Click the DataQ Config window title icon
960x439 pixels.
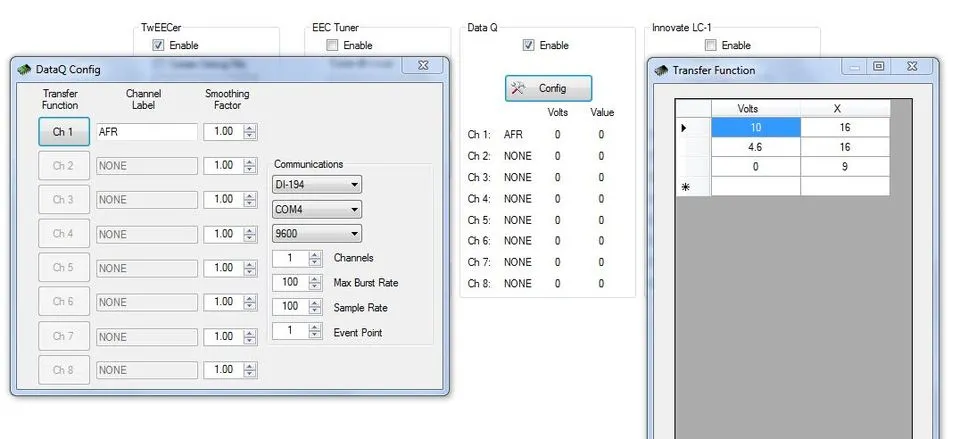pos(24,69)
